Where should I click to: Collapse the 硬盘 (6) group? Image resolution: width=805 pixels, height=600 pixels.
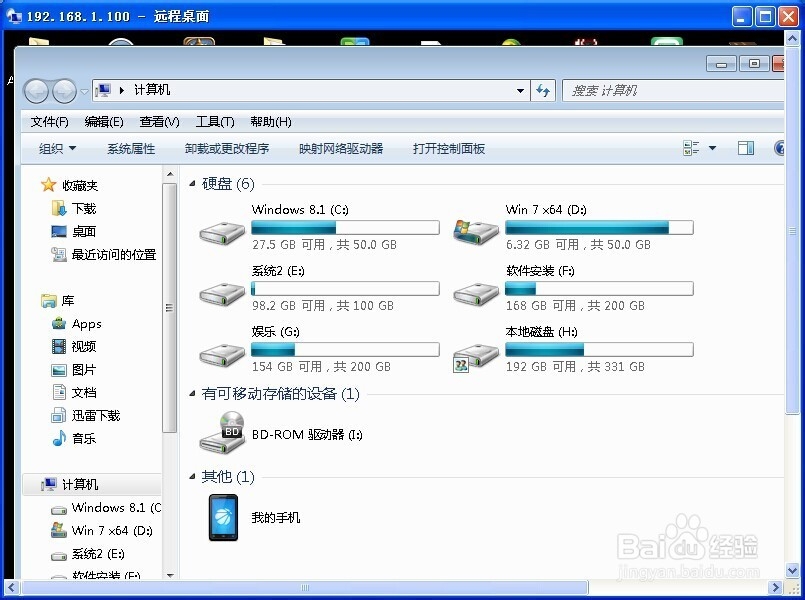192,183
